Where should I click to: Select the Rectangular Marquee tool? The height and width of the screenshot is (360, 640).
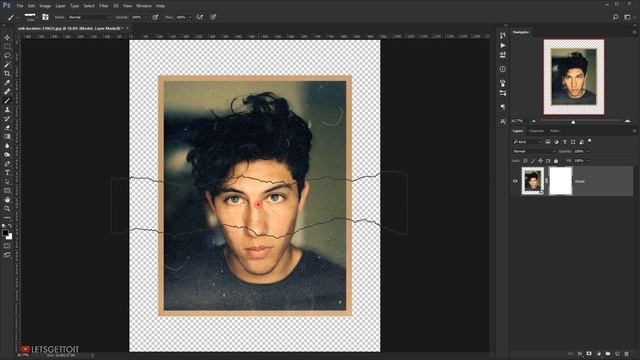(x=7, y=47)
